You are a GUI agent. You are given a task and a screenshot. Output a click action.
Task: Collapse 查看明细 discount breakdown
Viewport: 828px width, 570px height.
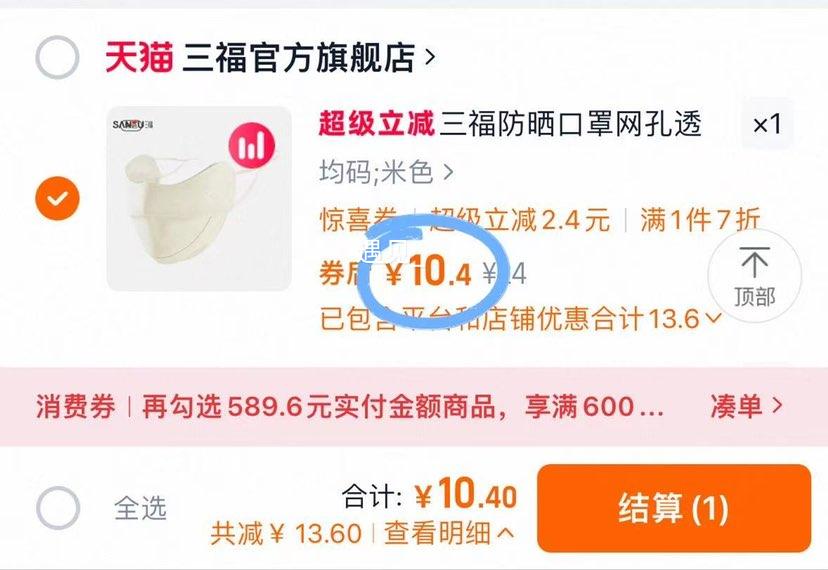(x=449, y=533)
